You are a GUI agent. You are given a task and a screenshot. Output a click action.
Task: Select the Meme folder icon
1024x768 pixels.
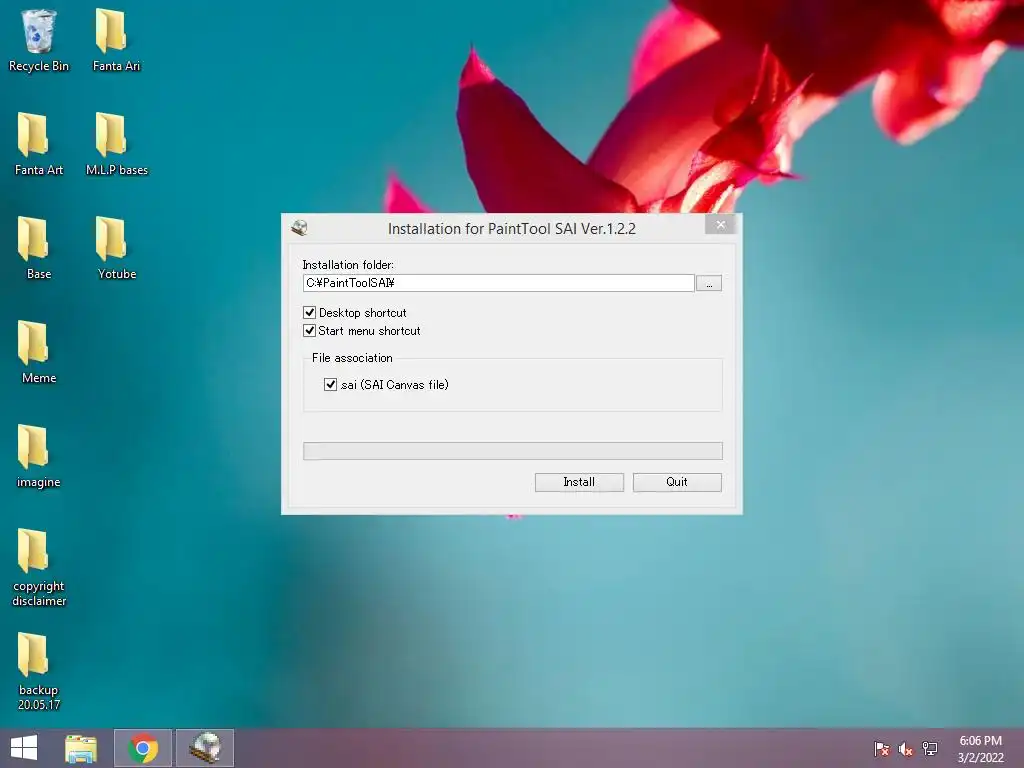(x=39, y=352)
